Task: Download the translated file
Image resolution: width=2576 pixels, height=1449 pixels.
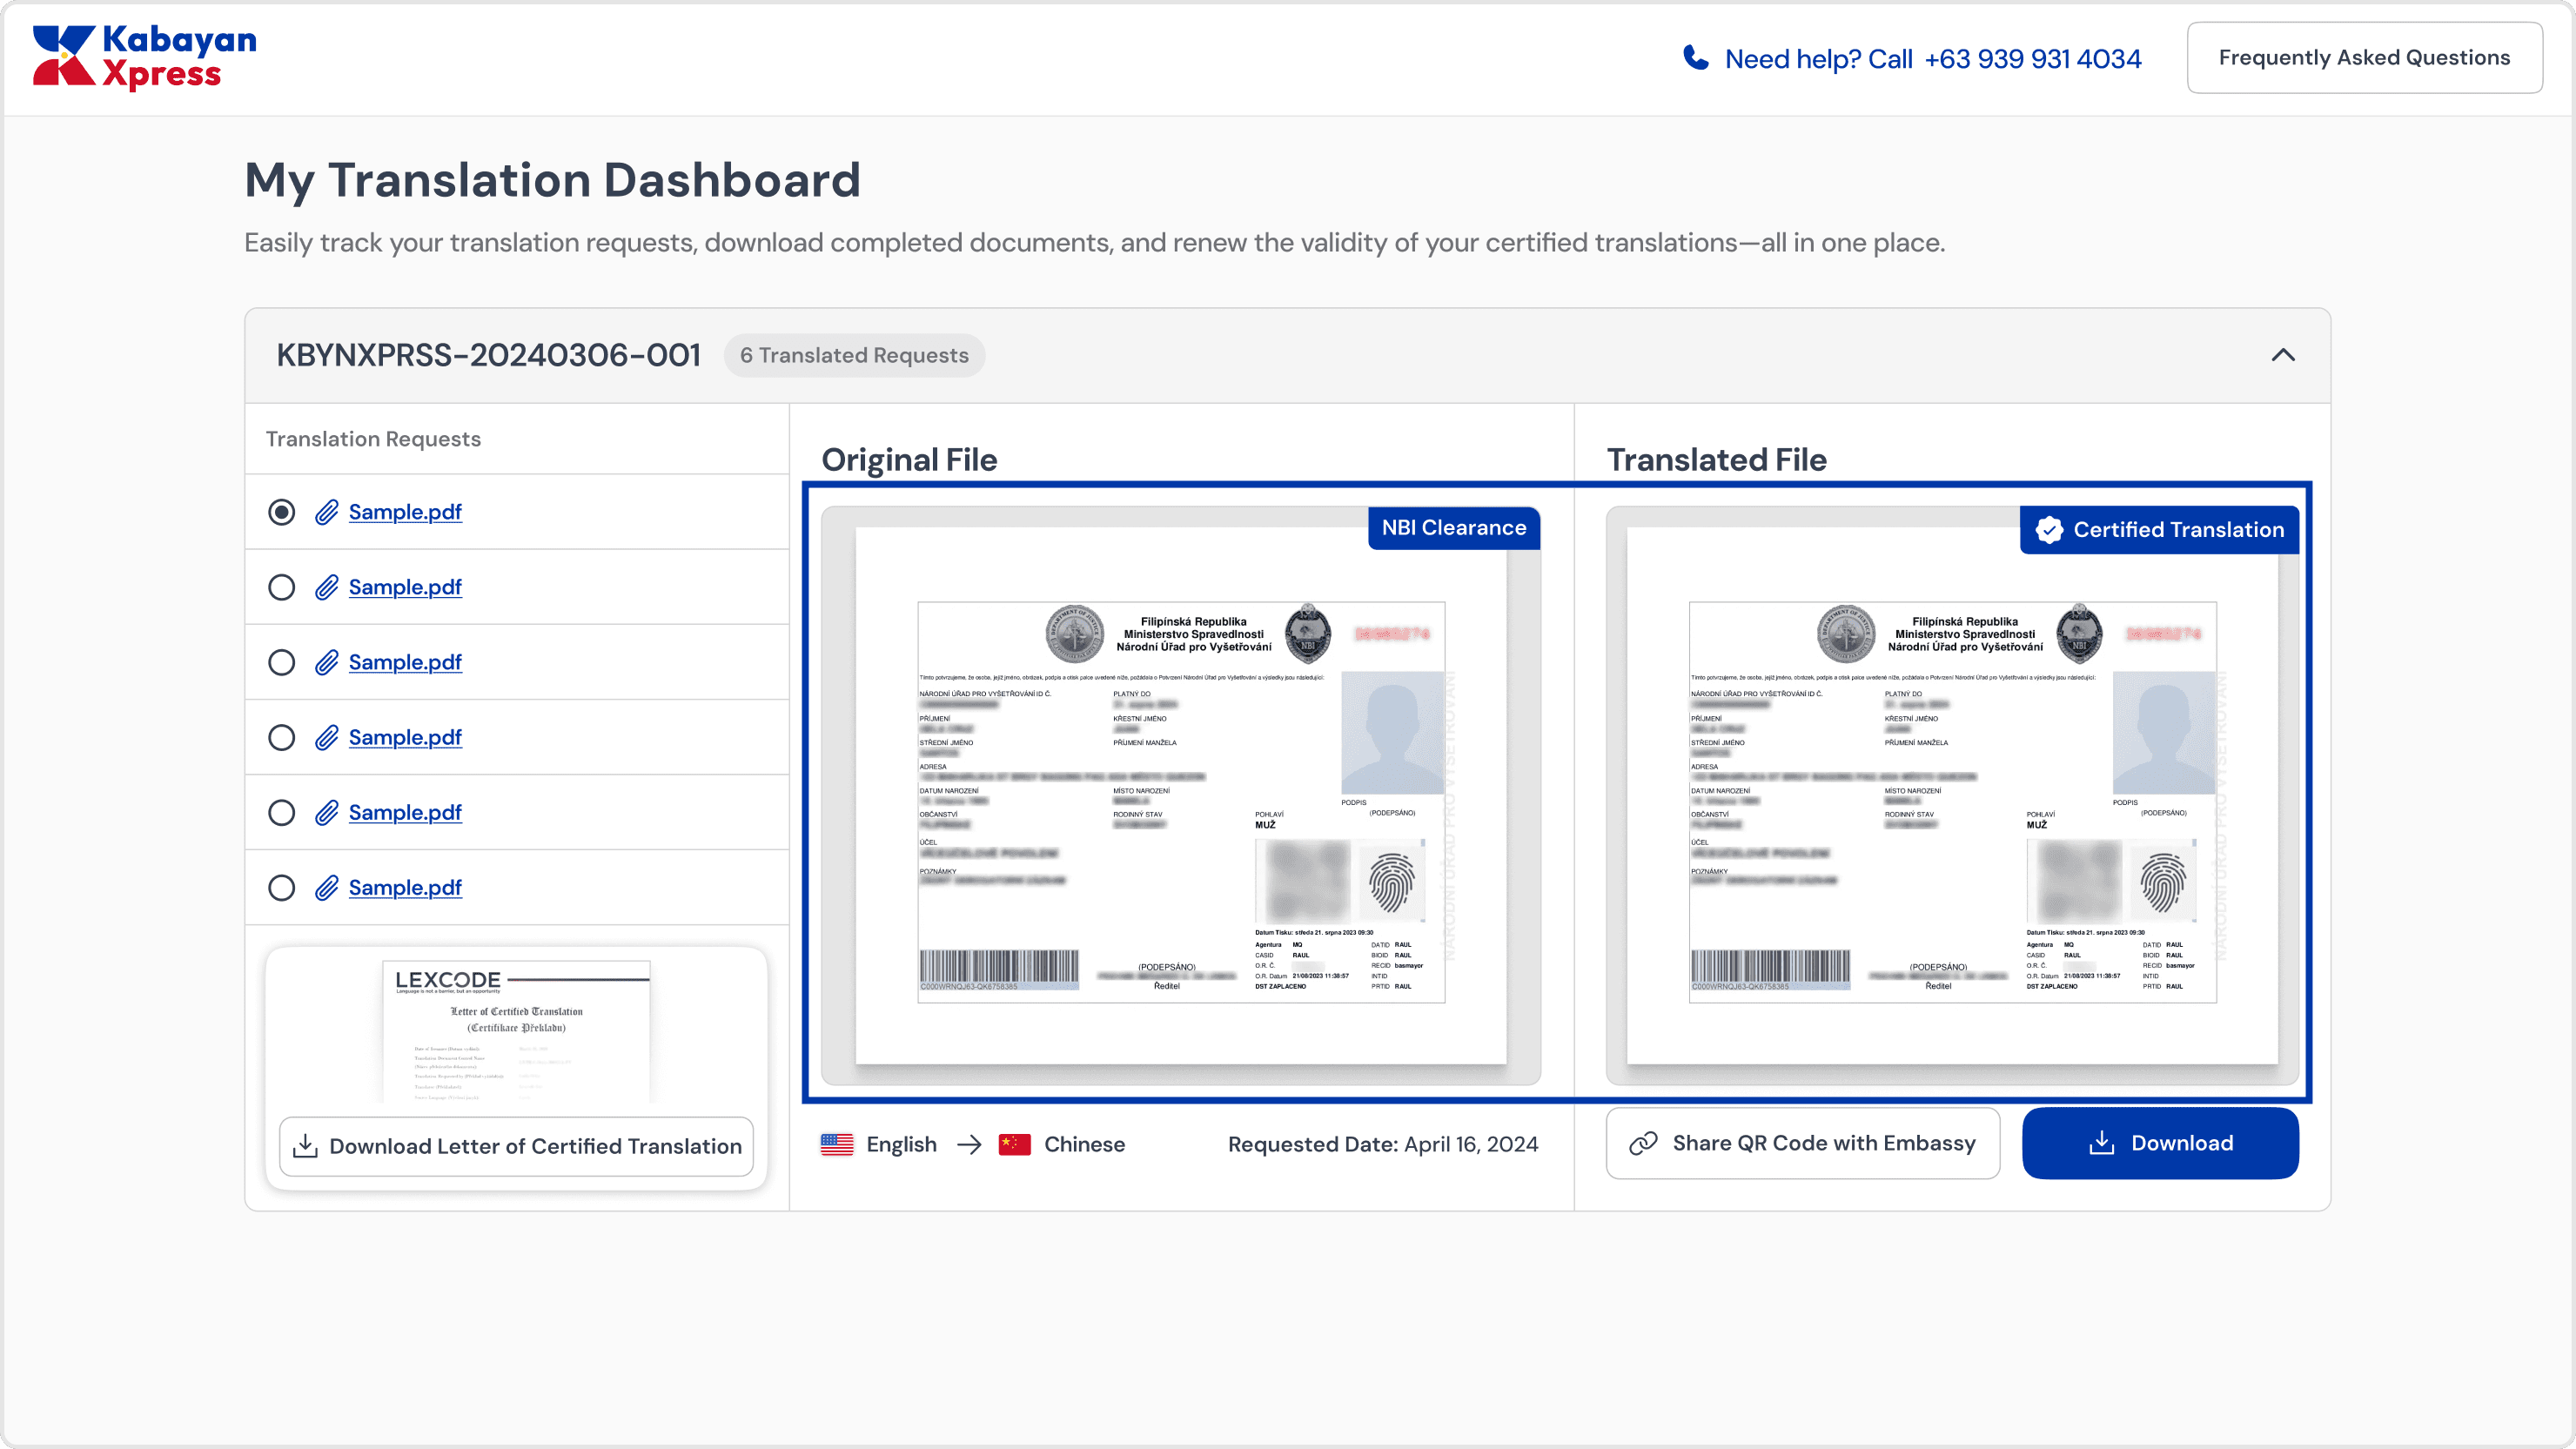Action: [x=2160, y=1143]
